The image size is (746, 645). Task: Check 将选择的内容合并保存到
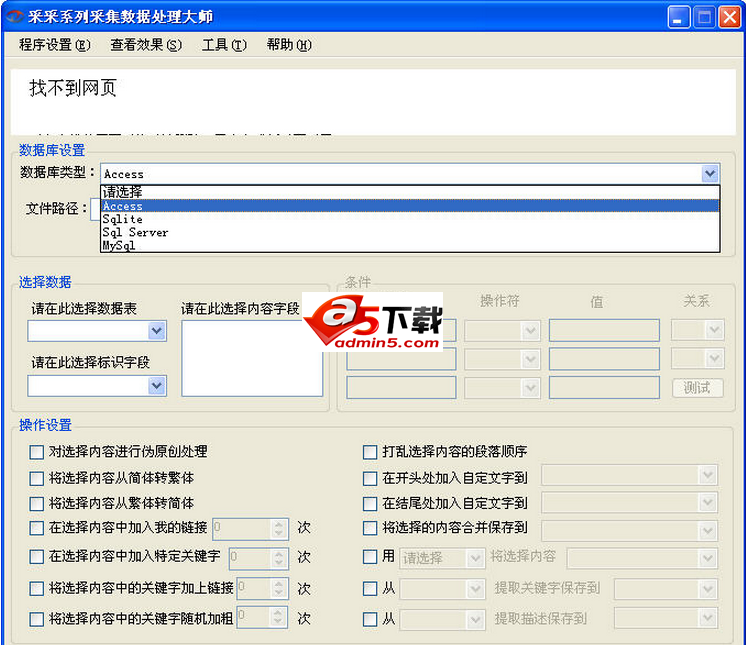[370, 528]
